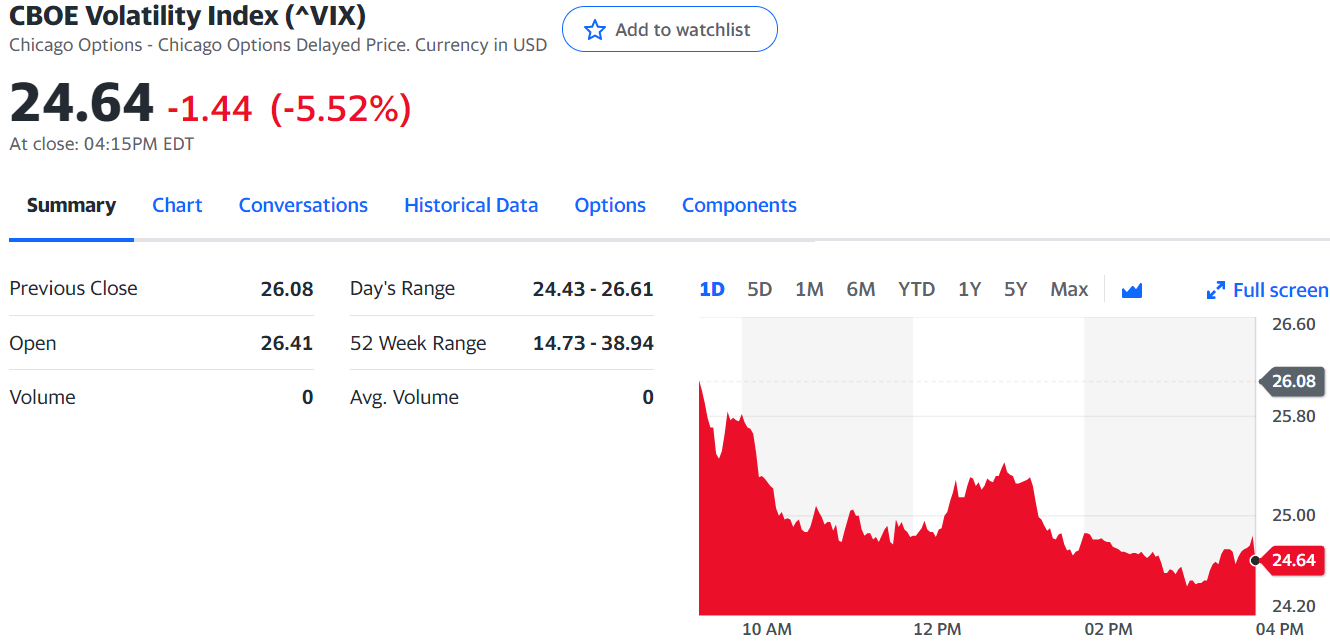Open the Conversations tab
The image size is (1330, 641).
[303, 205]
